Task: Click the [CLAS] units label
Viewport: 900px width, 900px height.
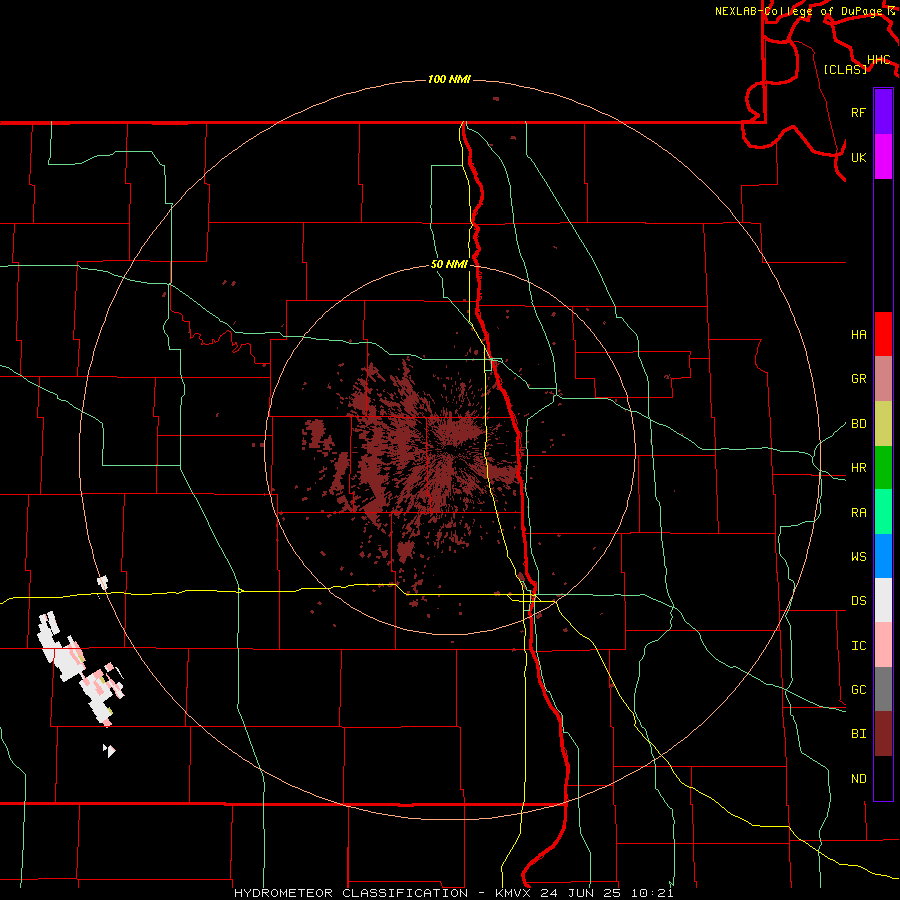Action: [x=845, y=69]
